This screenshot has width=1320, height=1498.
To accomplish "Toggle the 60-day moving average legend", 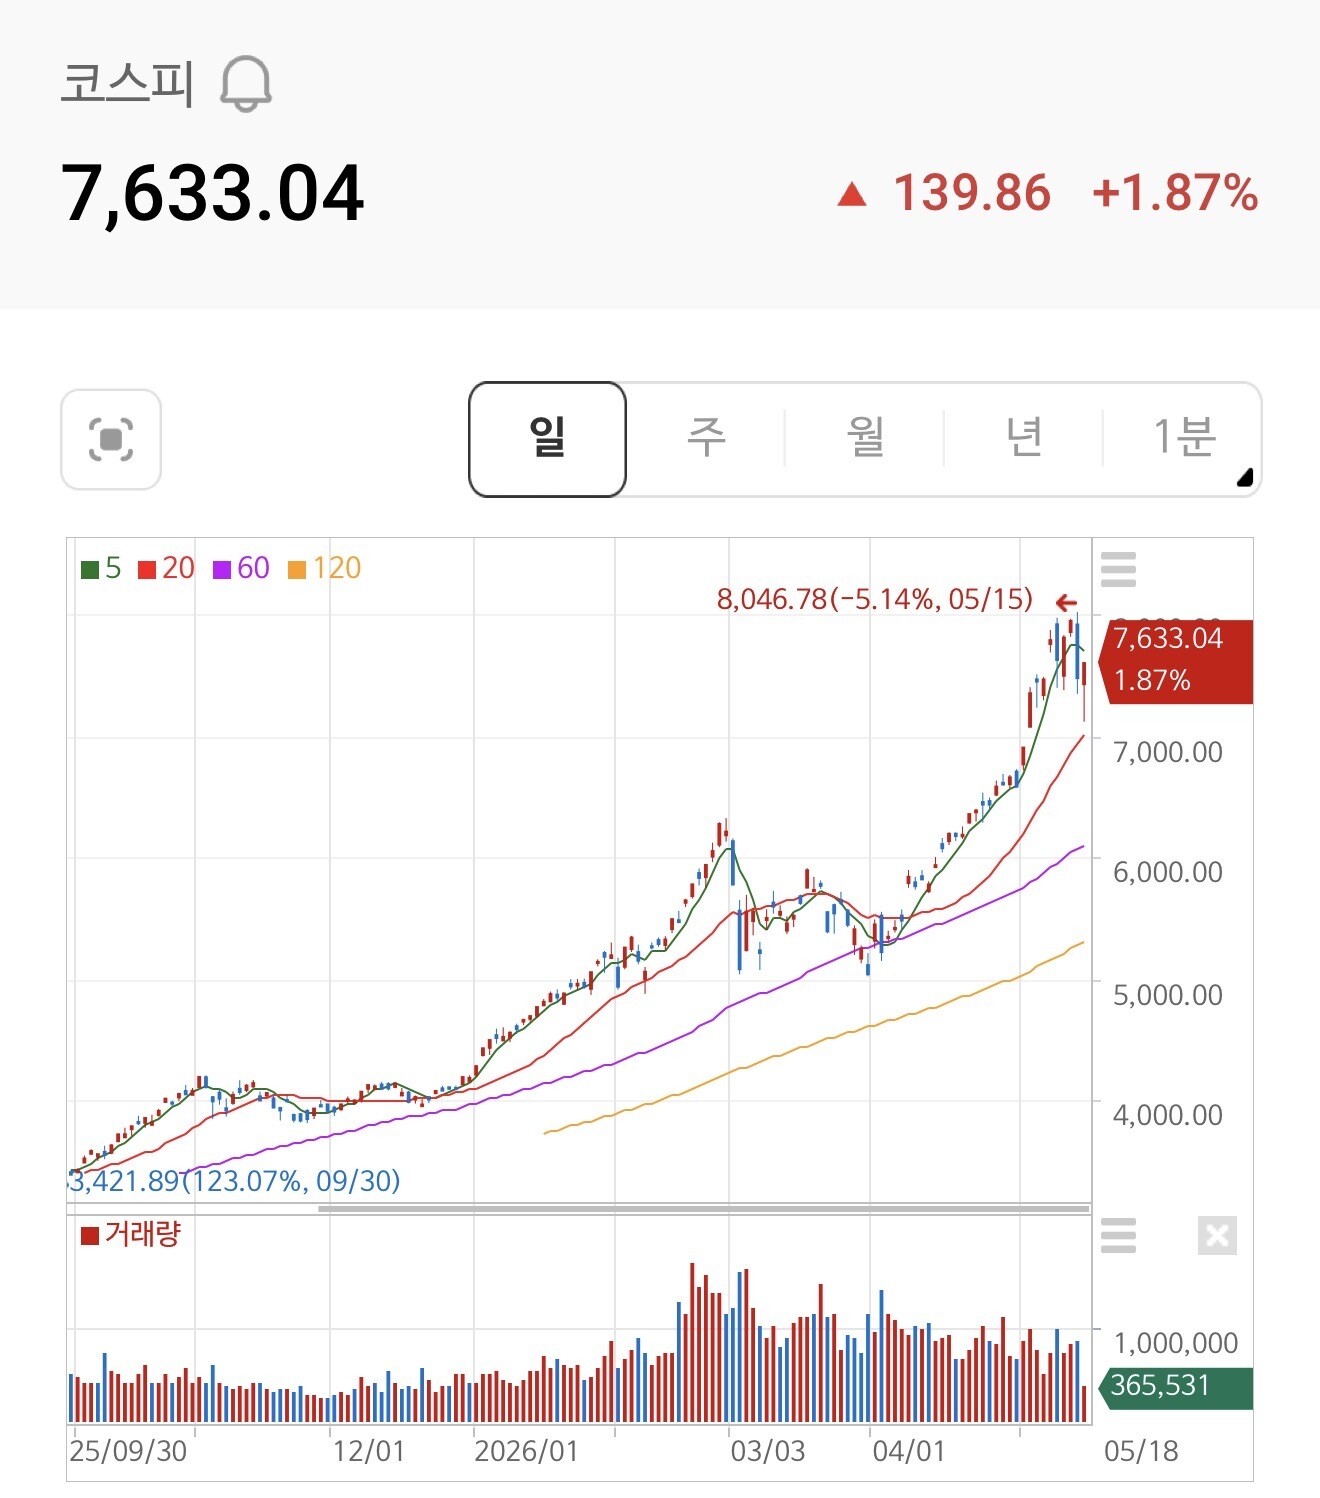I will (x=241, y=569).
